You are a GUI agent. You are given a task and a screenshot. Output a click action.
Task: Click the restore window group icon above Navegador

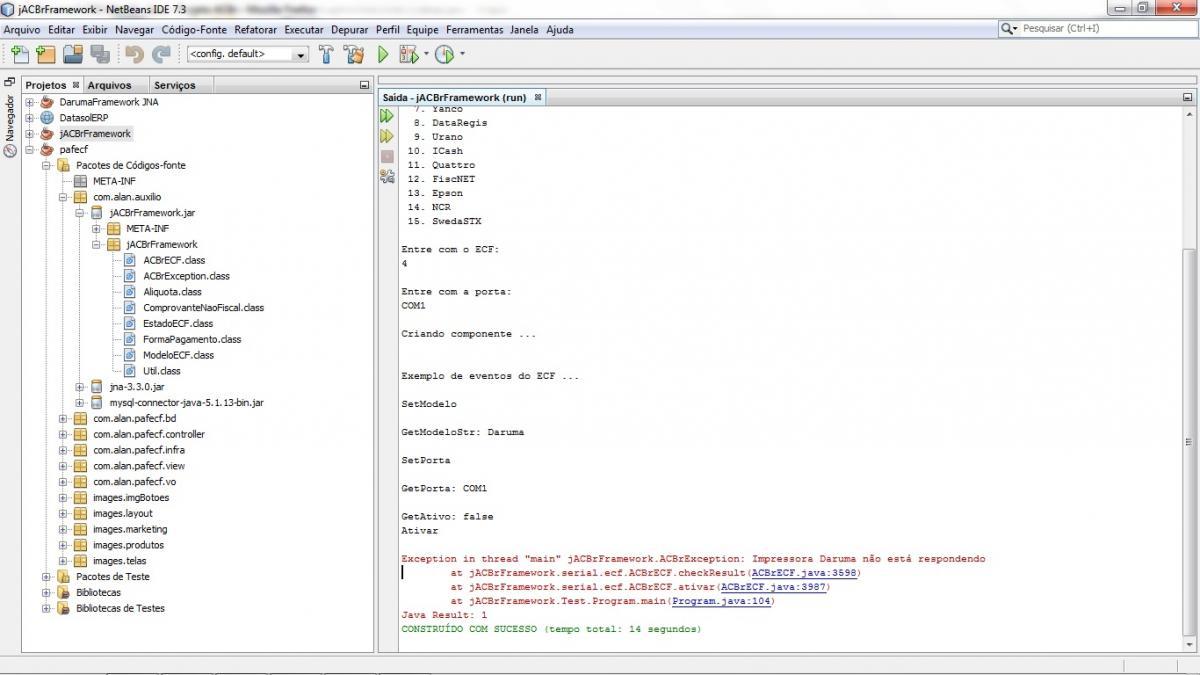pos(10,81)
